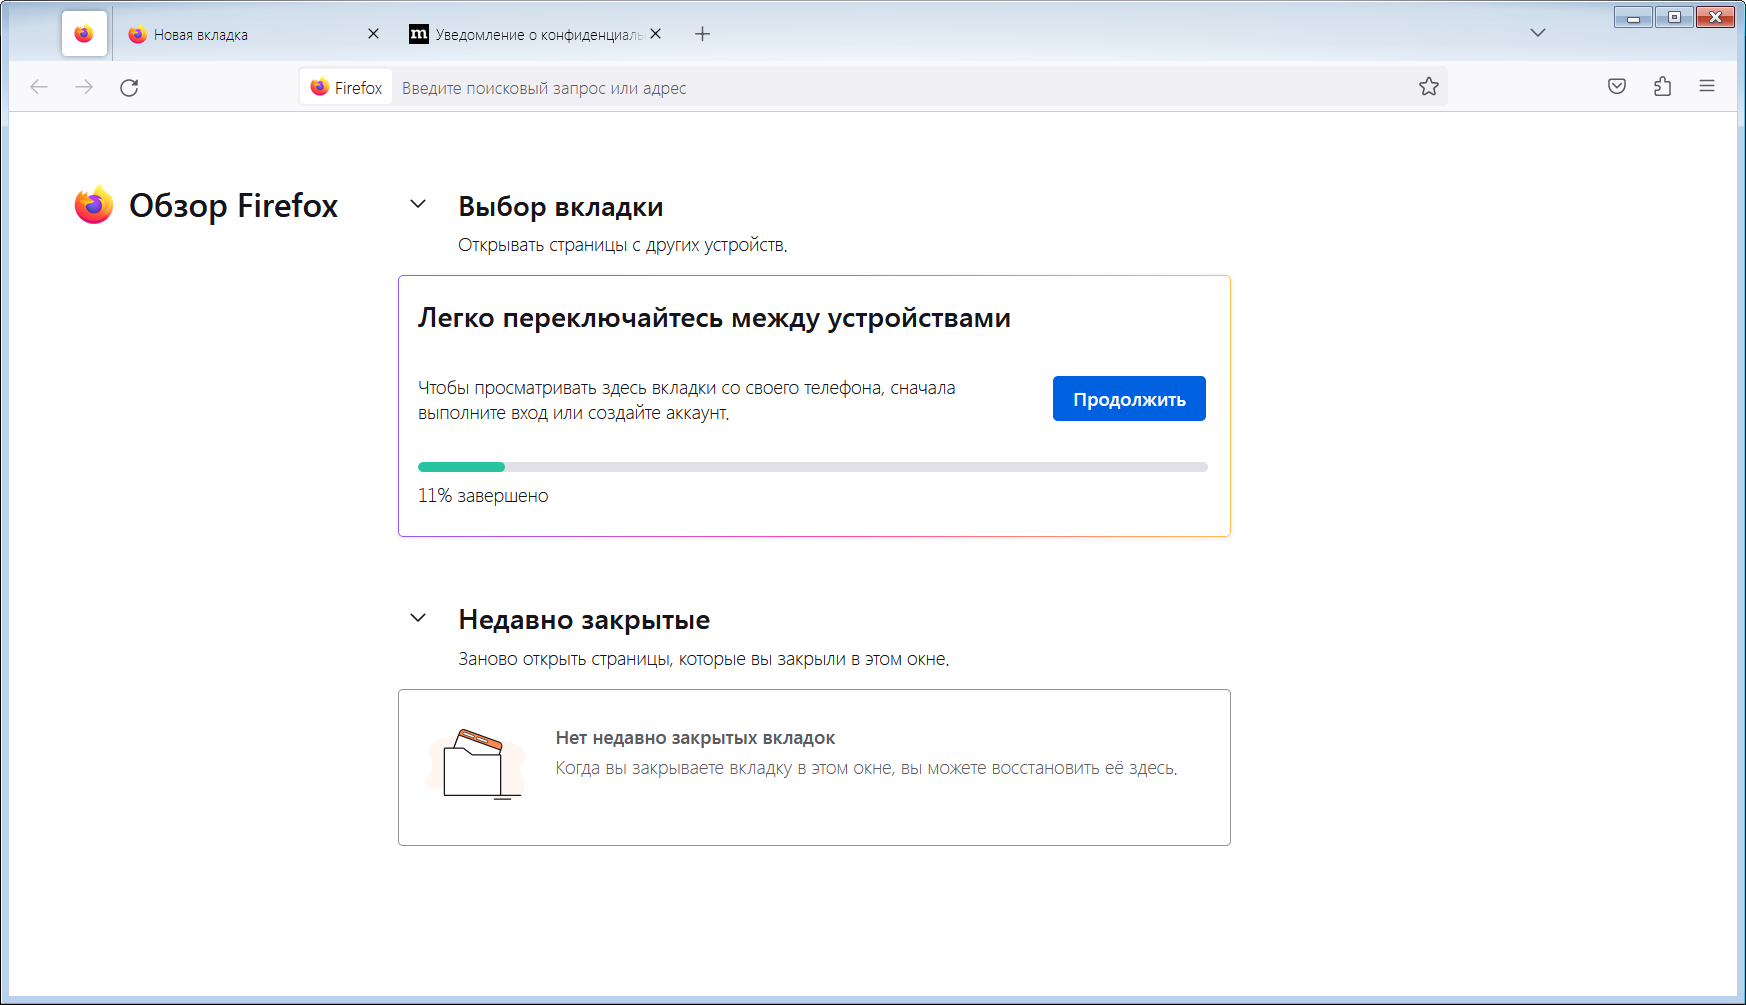
Task: Bookmark this page with the star icon
Action: [x=1428, y=87]
